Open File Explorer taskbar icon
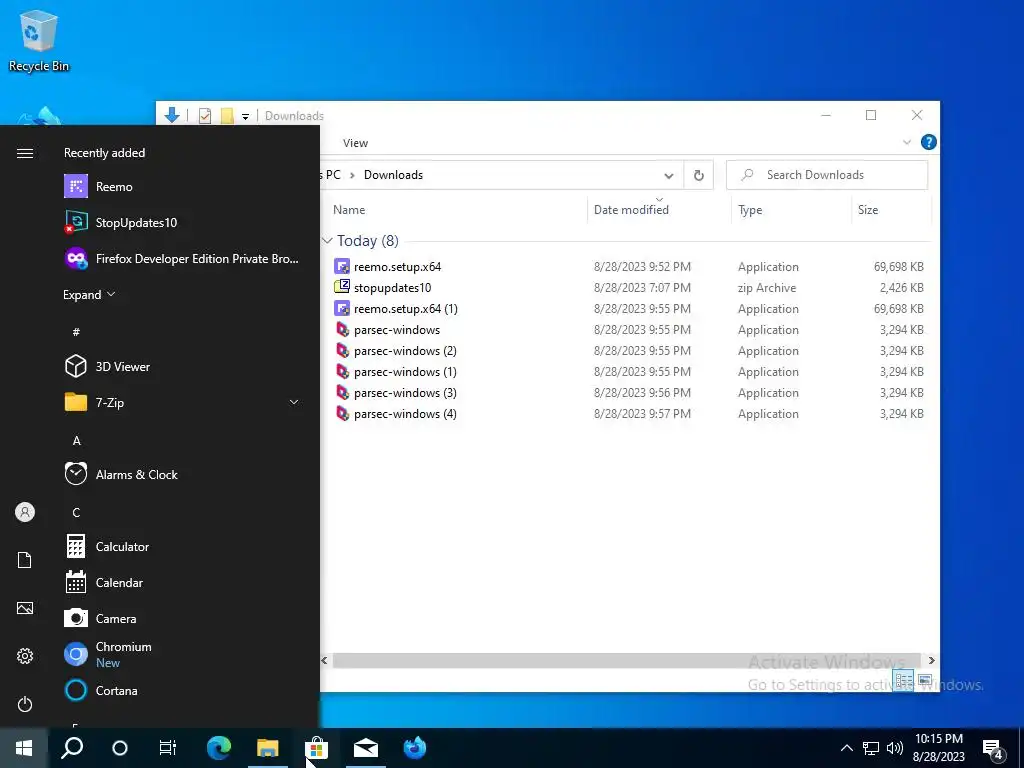Image resolution: width=1024 pixels, height=768 pixels. pos(268,748)
